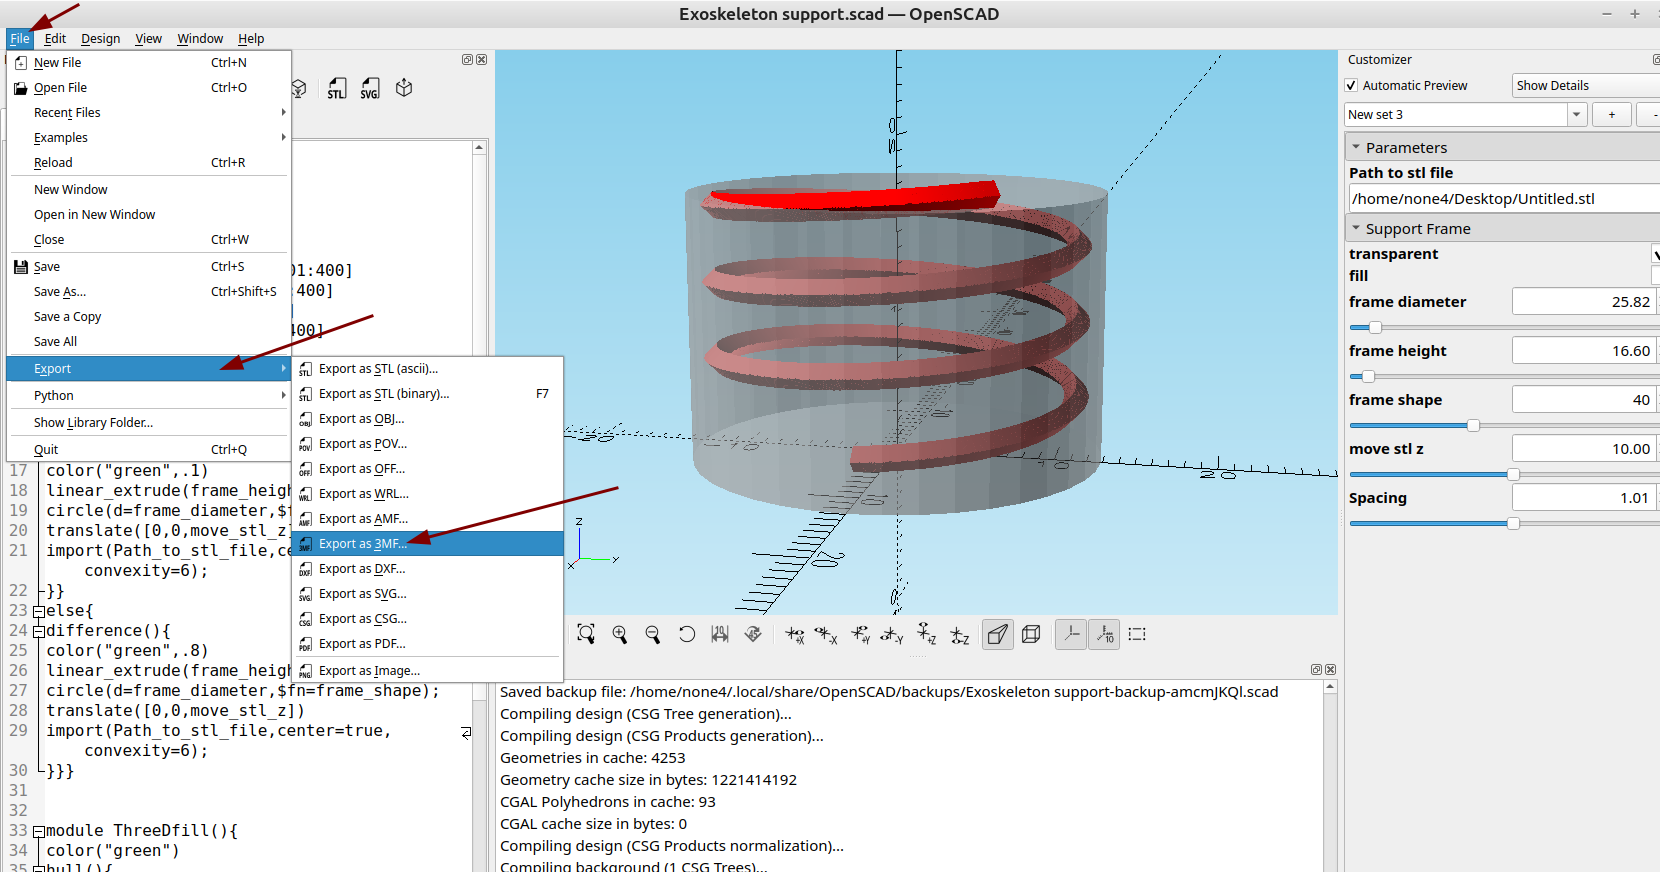Viewport: 1660px width, 872px height.
Task: Toggle the Automatic Preview checkbox
Action: [1352, 86]
